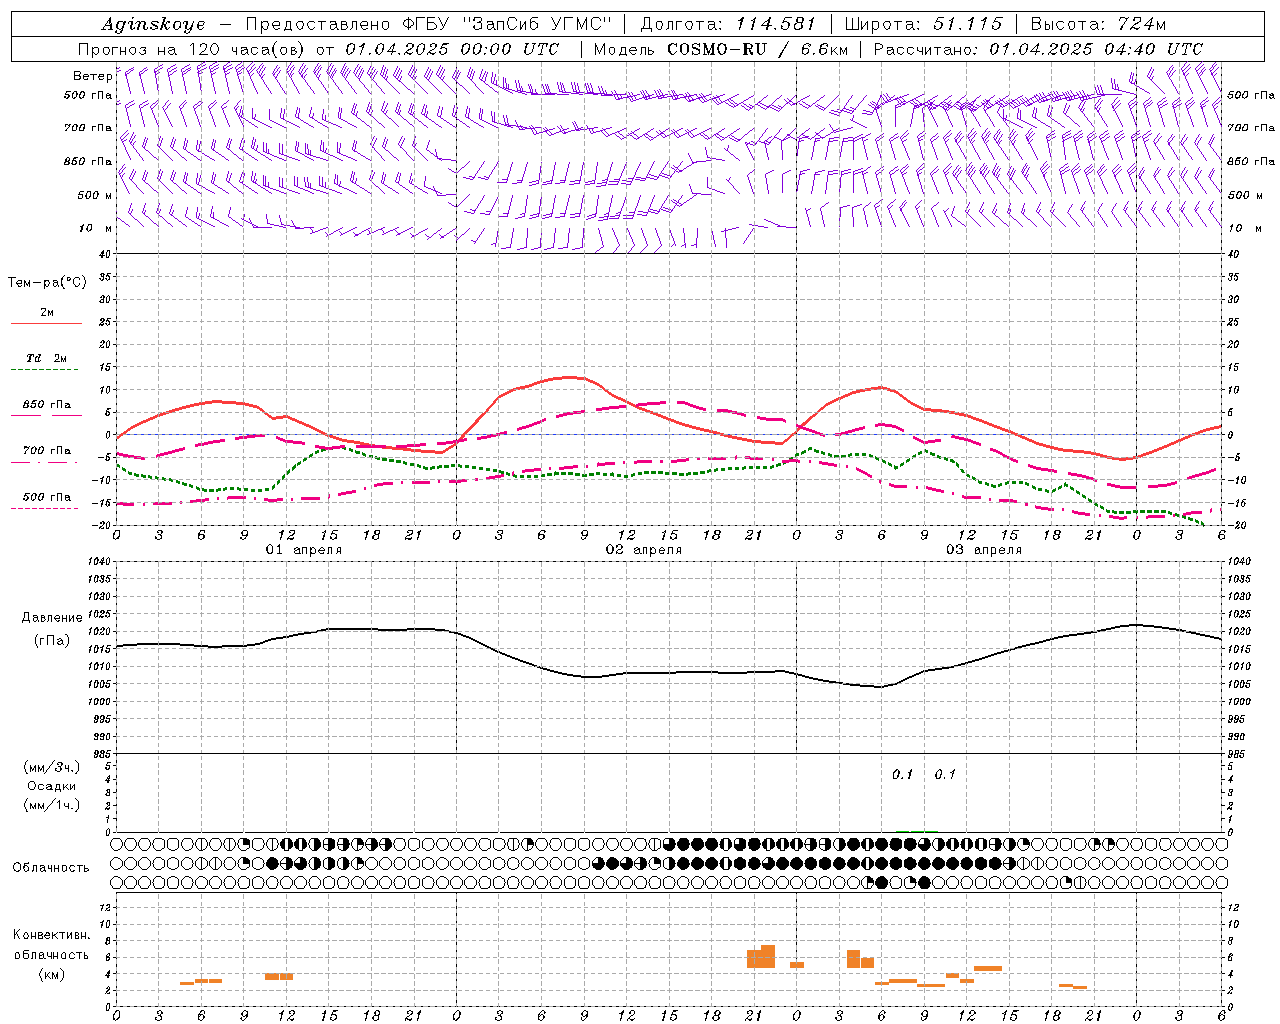Click the 'Облачность' cloud cover label
Viewport: 1280px width, 1024px height.
pos(51,867)
